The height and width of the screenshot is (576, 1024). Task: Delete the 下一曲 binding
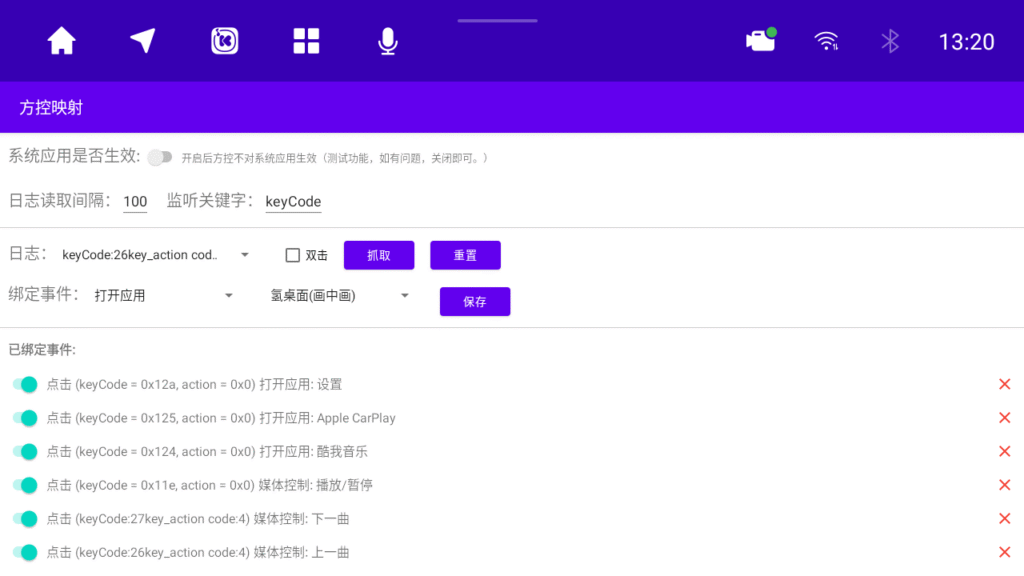coord(1004,519)
